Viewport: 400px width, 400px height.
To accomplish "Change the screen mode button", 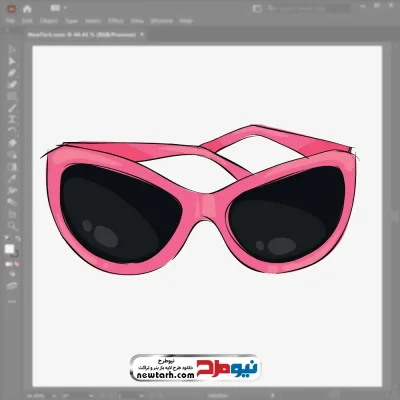I will 12,286.
